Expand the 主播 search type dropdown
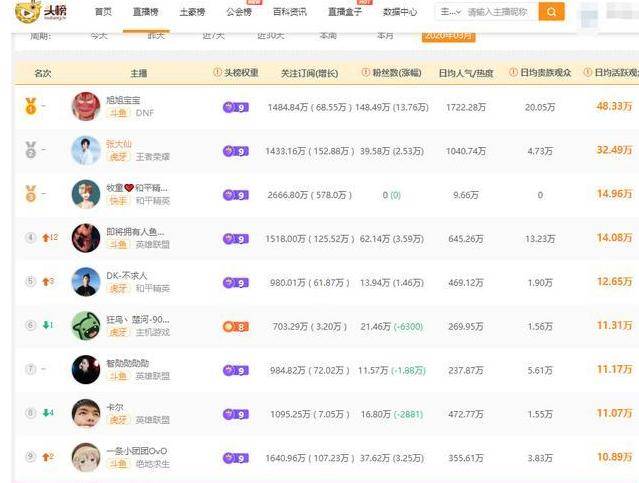Viewport: 639px width, 483px height. tap(450, 12)
